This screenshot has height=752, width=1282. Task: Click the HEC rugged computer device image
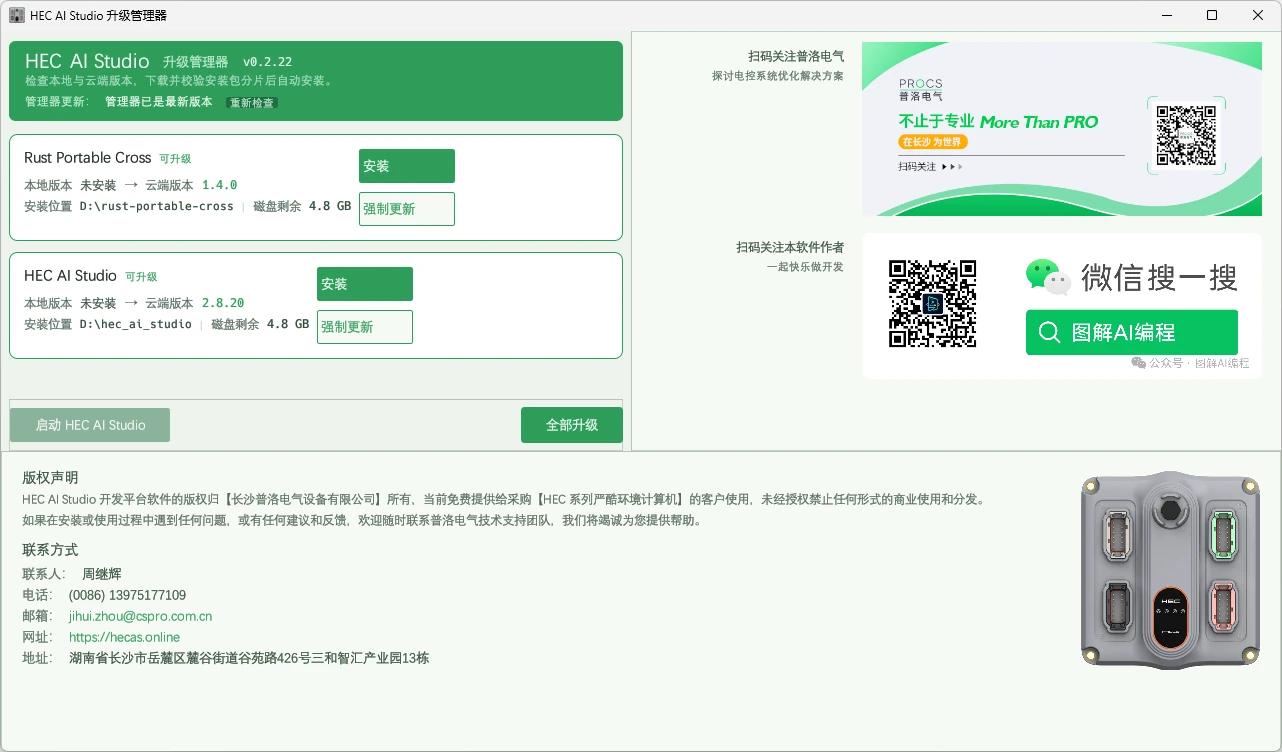[x=1170, y=570]
